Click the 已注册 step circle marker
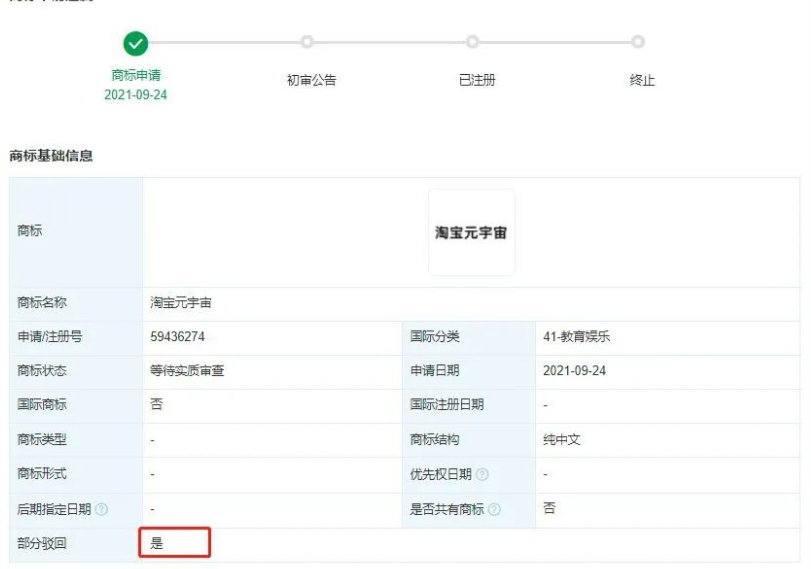811x569 pixels. [x=472, y=42]
